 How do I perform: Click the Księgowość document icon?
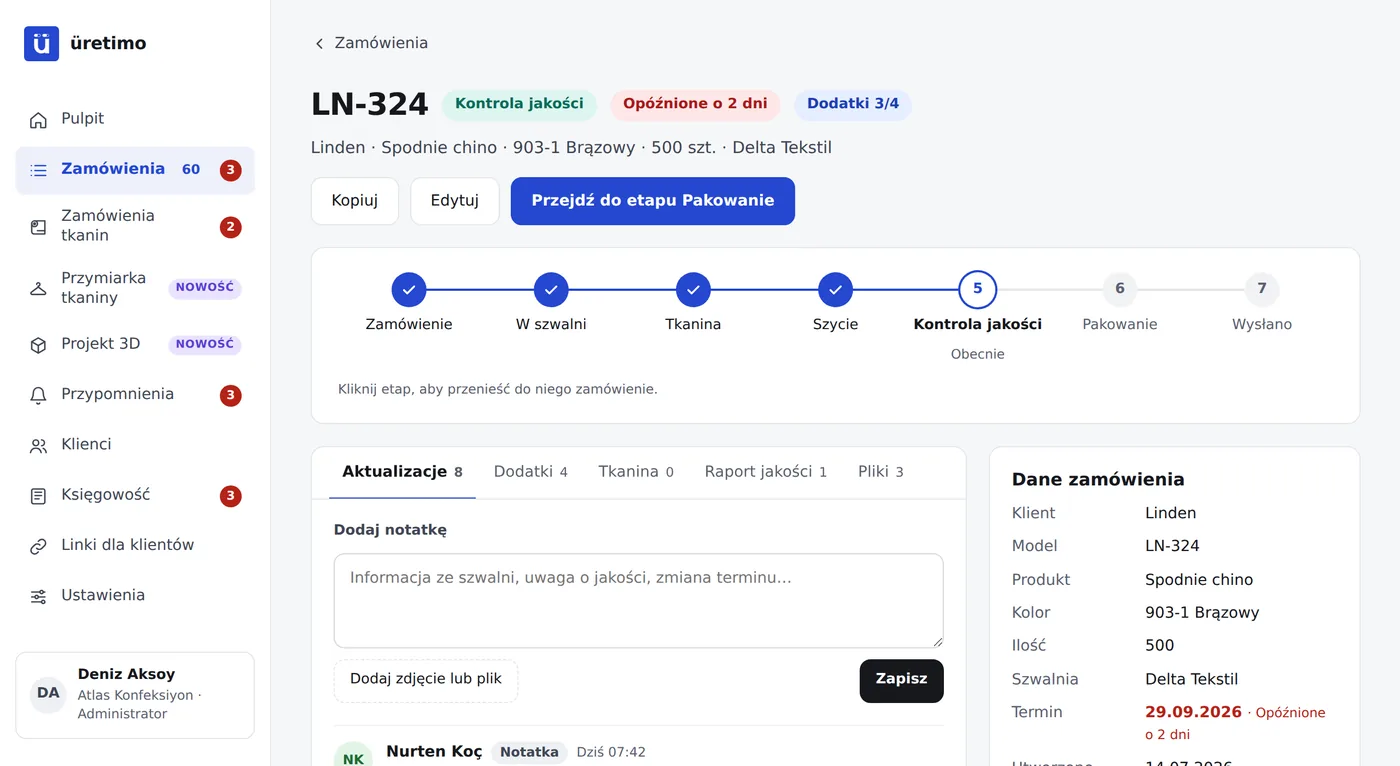coord(38,496)
